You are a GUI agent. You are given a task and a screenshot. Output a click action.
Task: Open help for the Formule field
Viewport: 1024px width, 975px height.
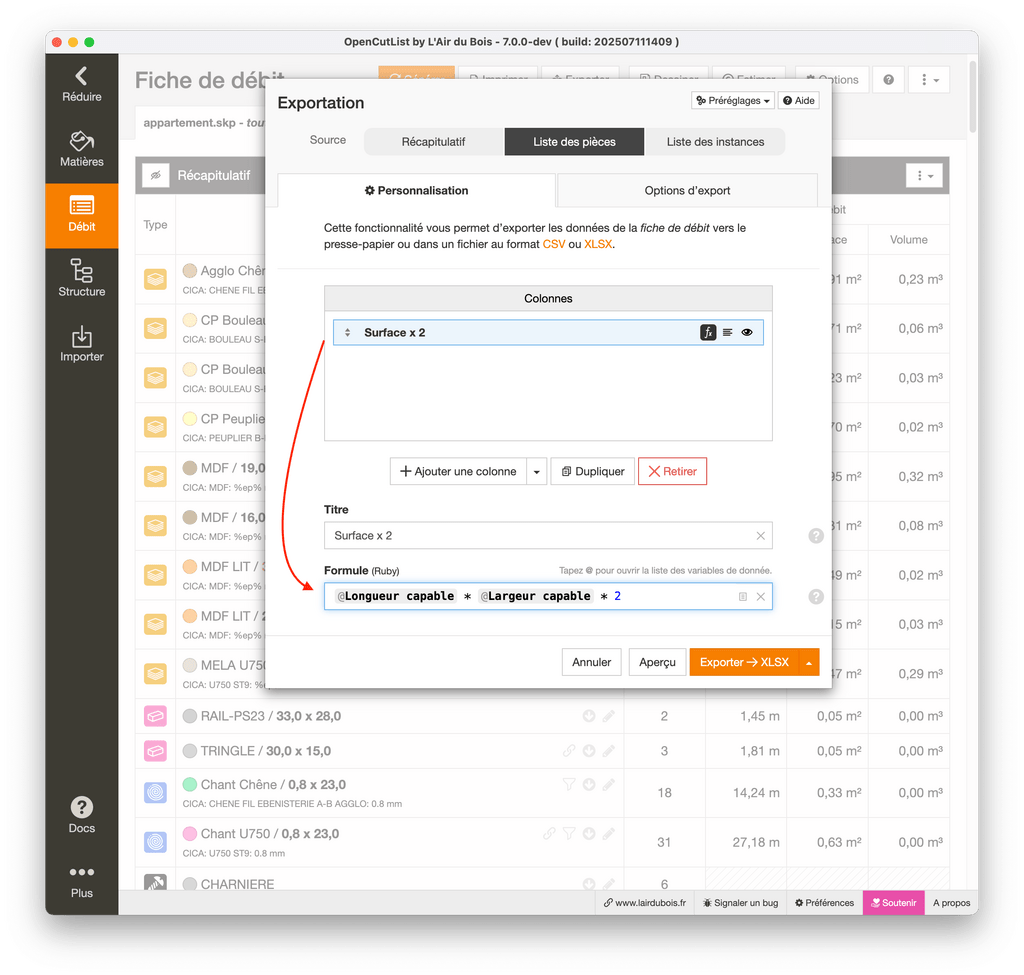tap(816, 596)
